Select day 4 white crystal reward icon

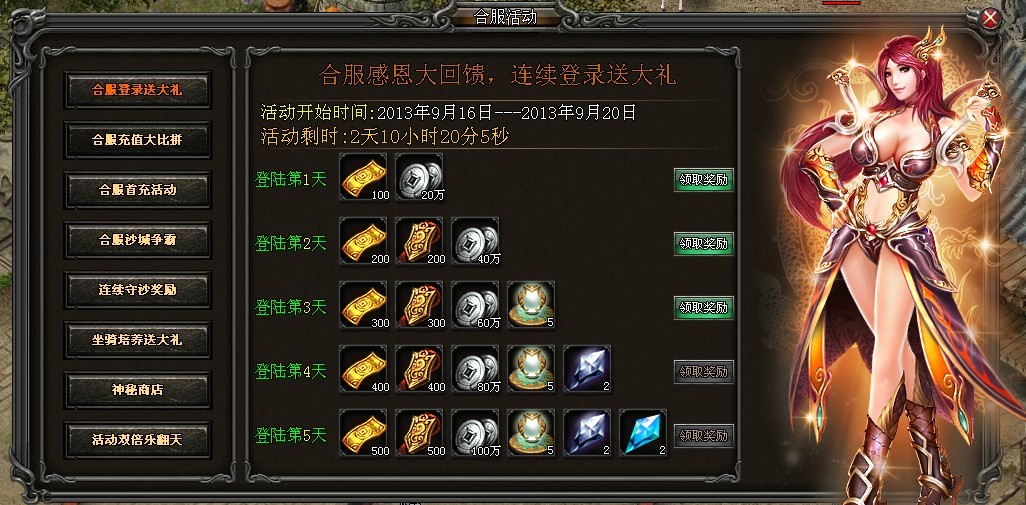click(588, 369)
